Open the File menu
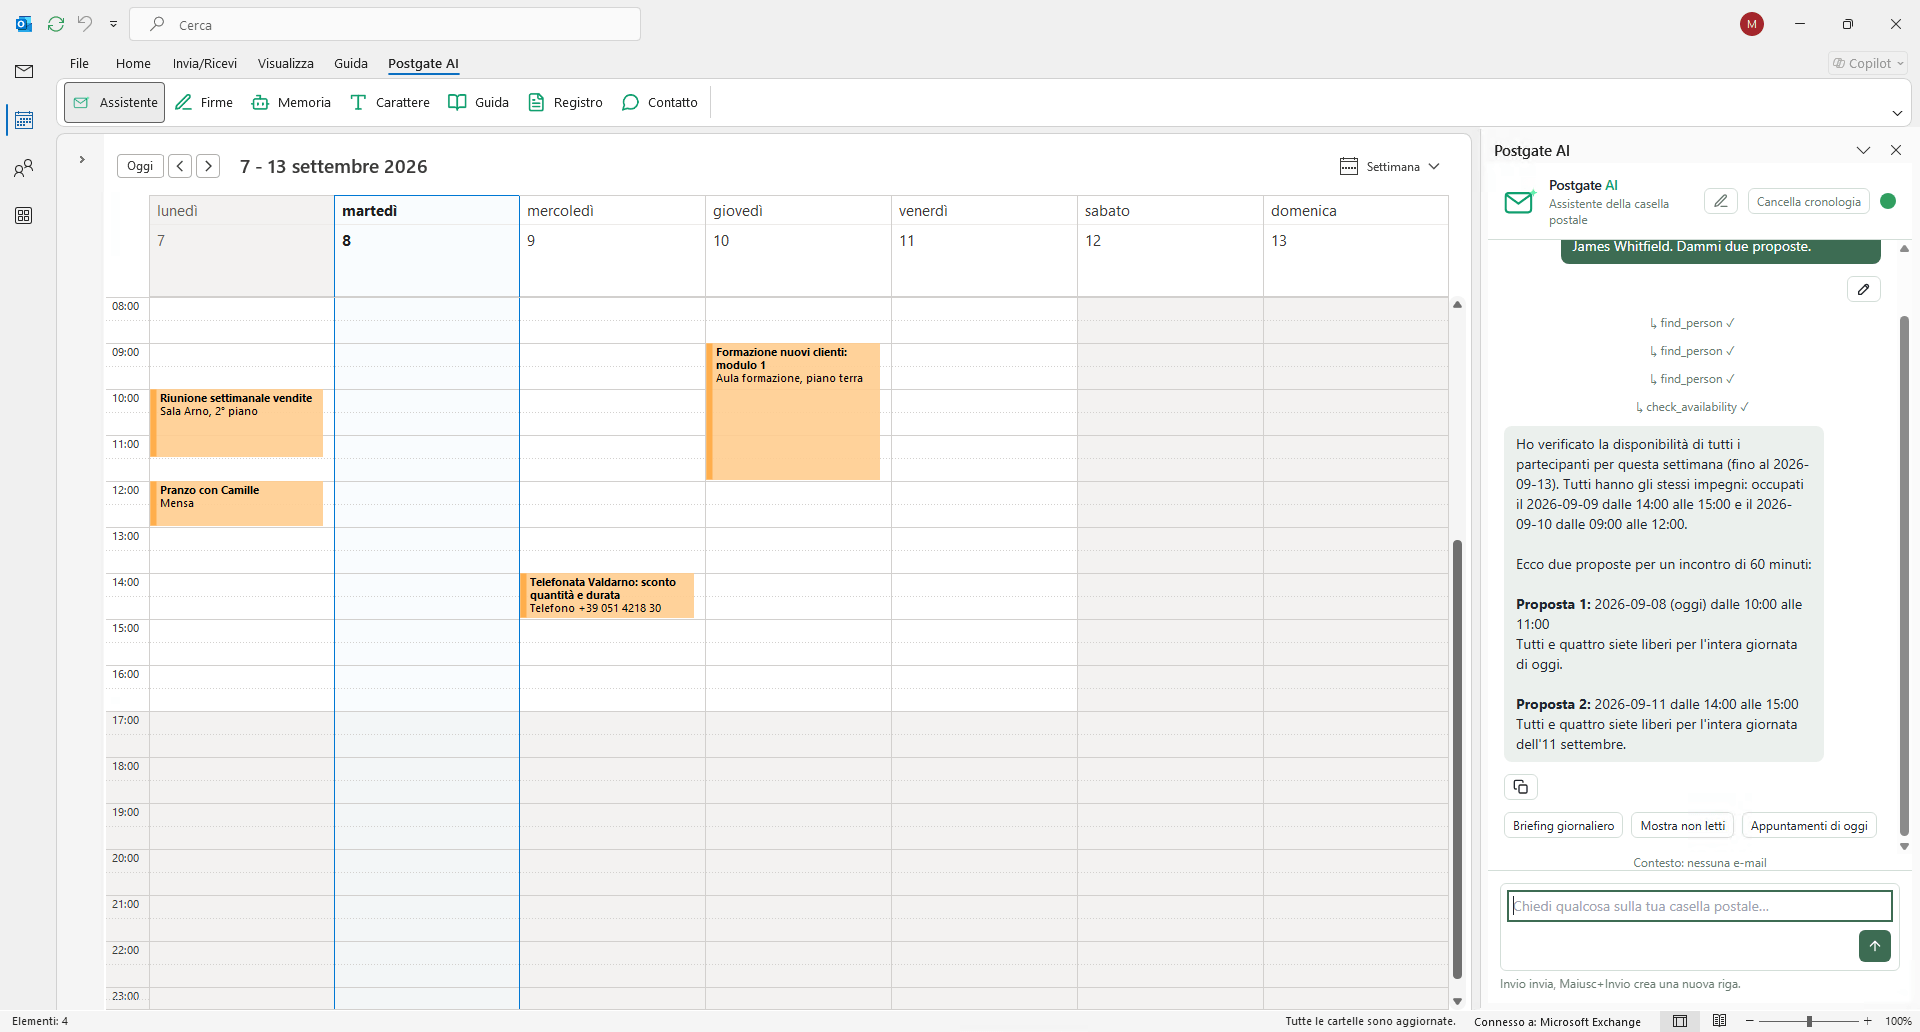This screenshot has height=1032, width=1920. click(x=79, y=63)
